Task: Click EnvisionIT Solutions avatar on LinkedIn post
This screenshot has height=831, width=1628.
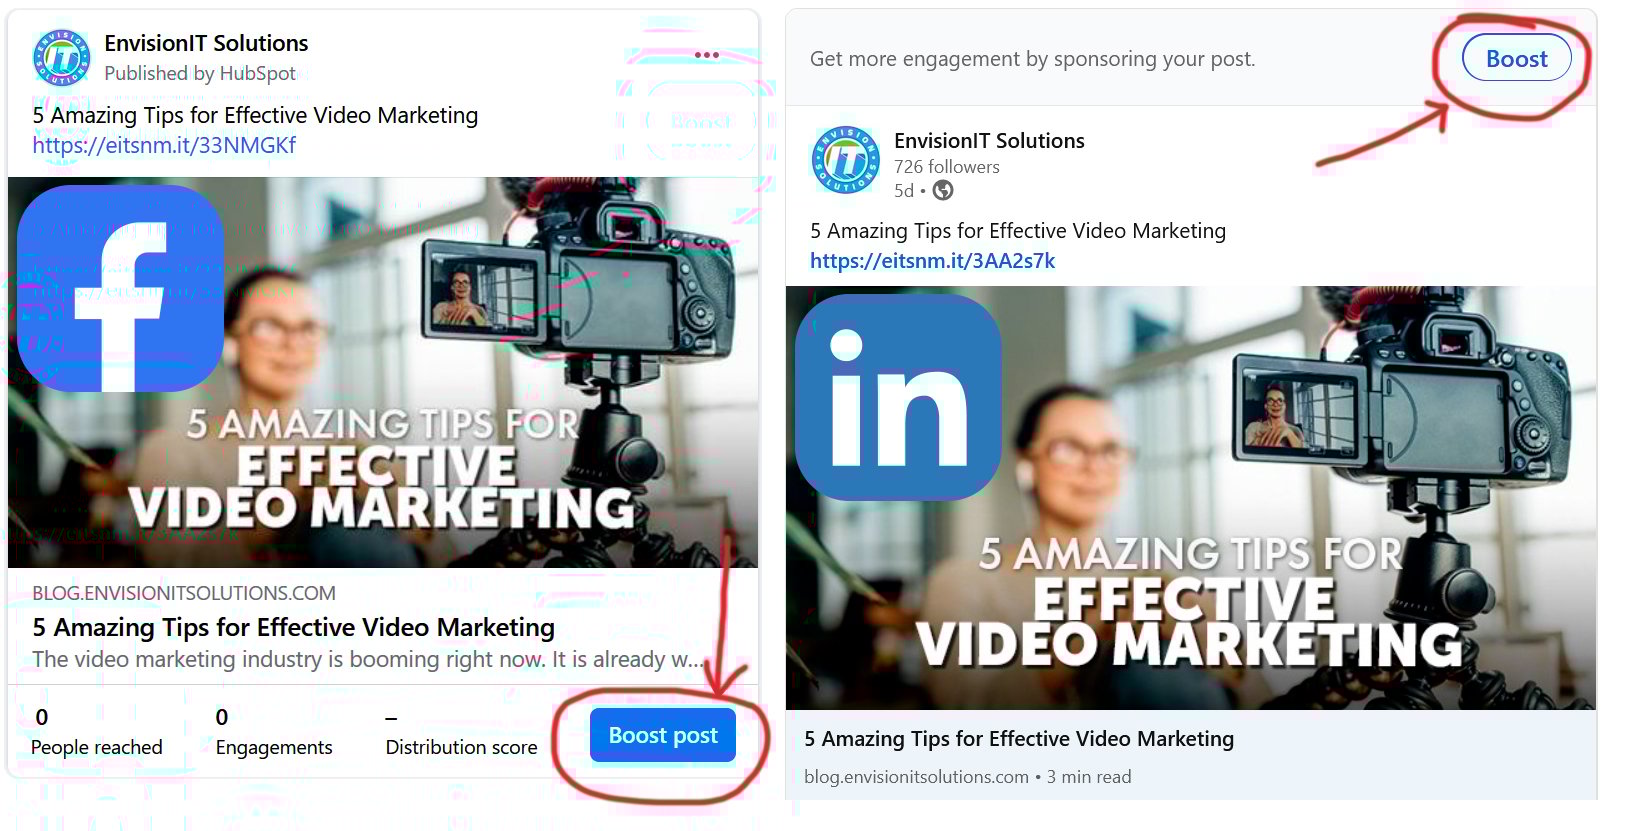Action: pos(846,160)
